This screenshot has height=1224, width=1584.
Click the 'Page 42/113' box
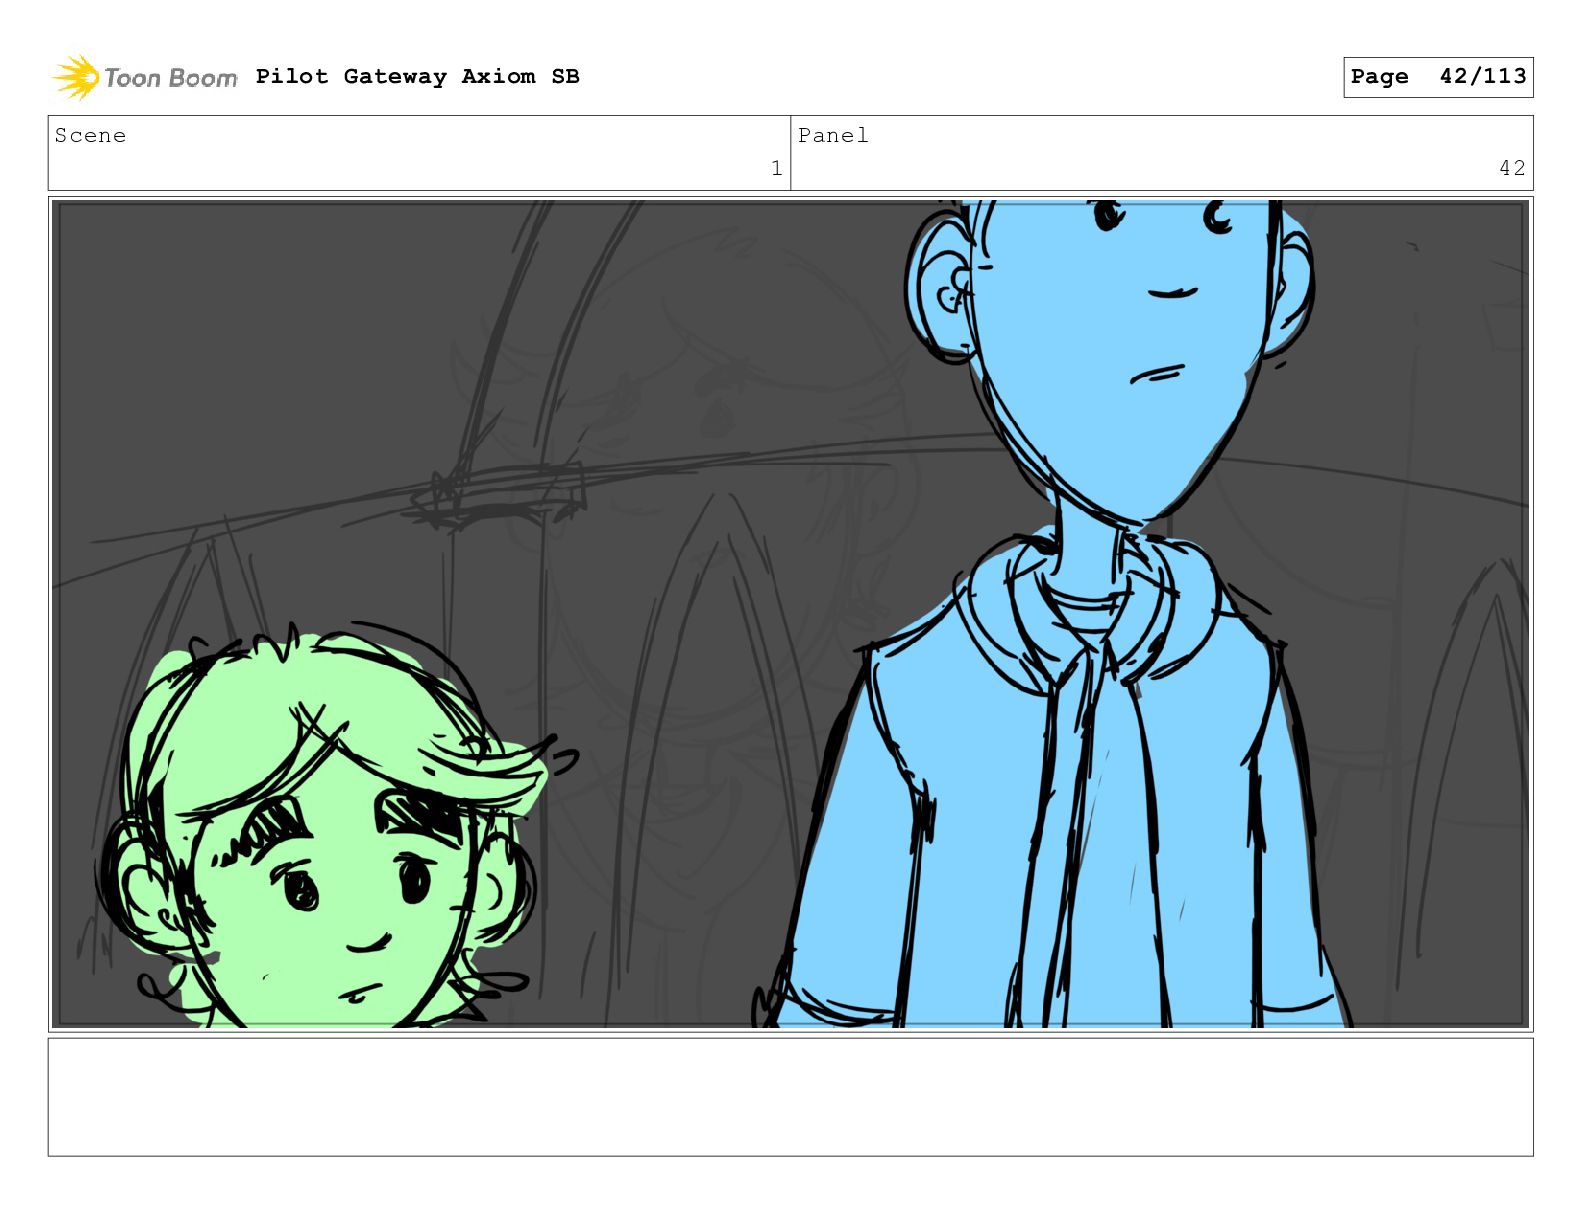click(x=1438, y=77)
